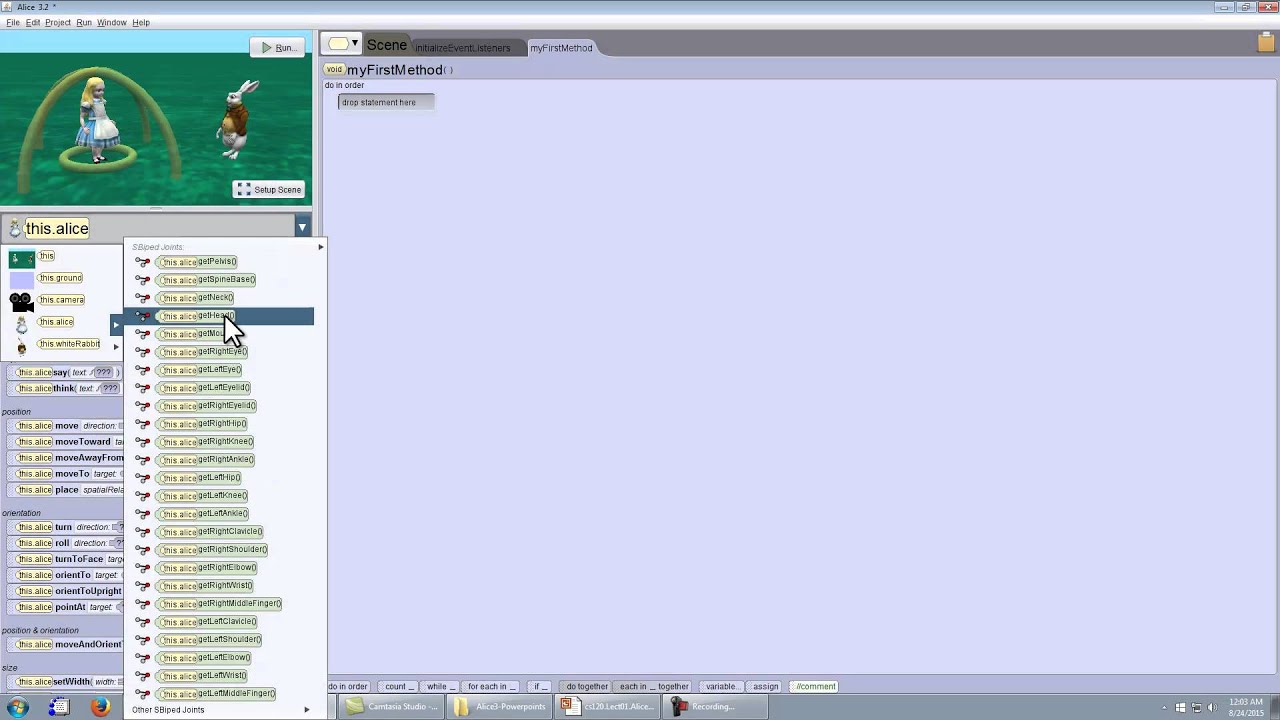Click the 'assign' control block
The image size is (1280, 720).
[x=766, y=687]
